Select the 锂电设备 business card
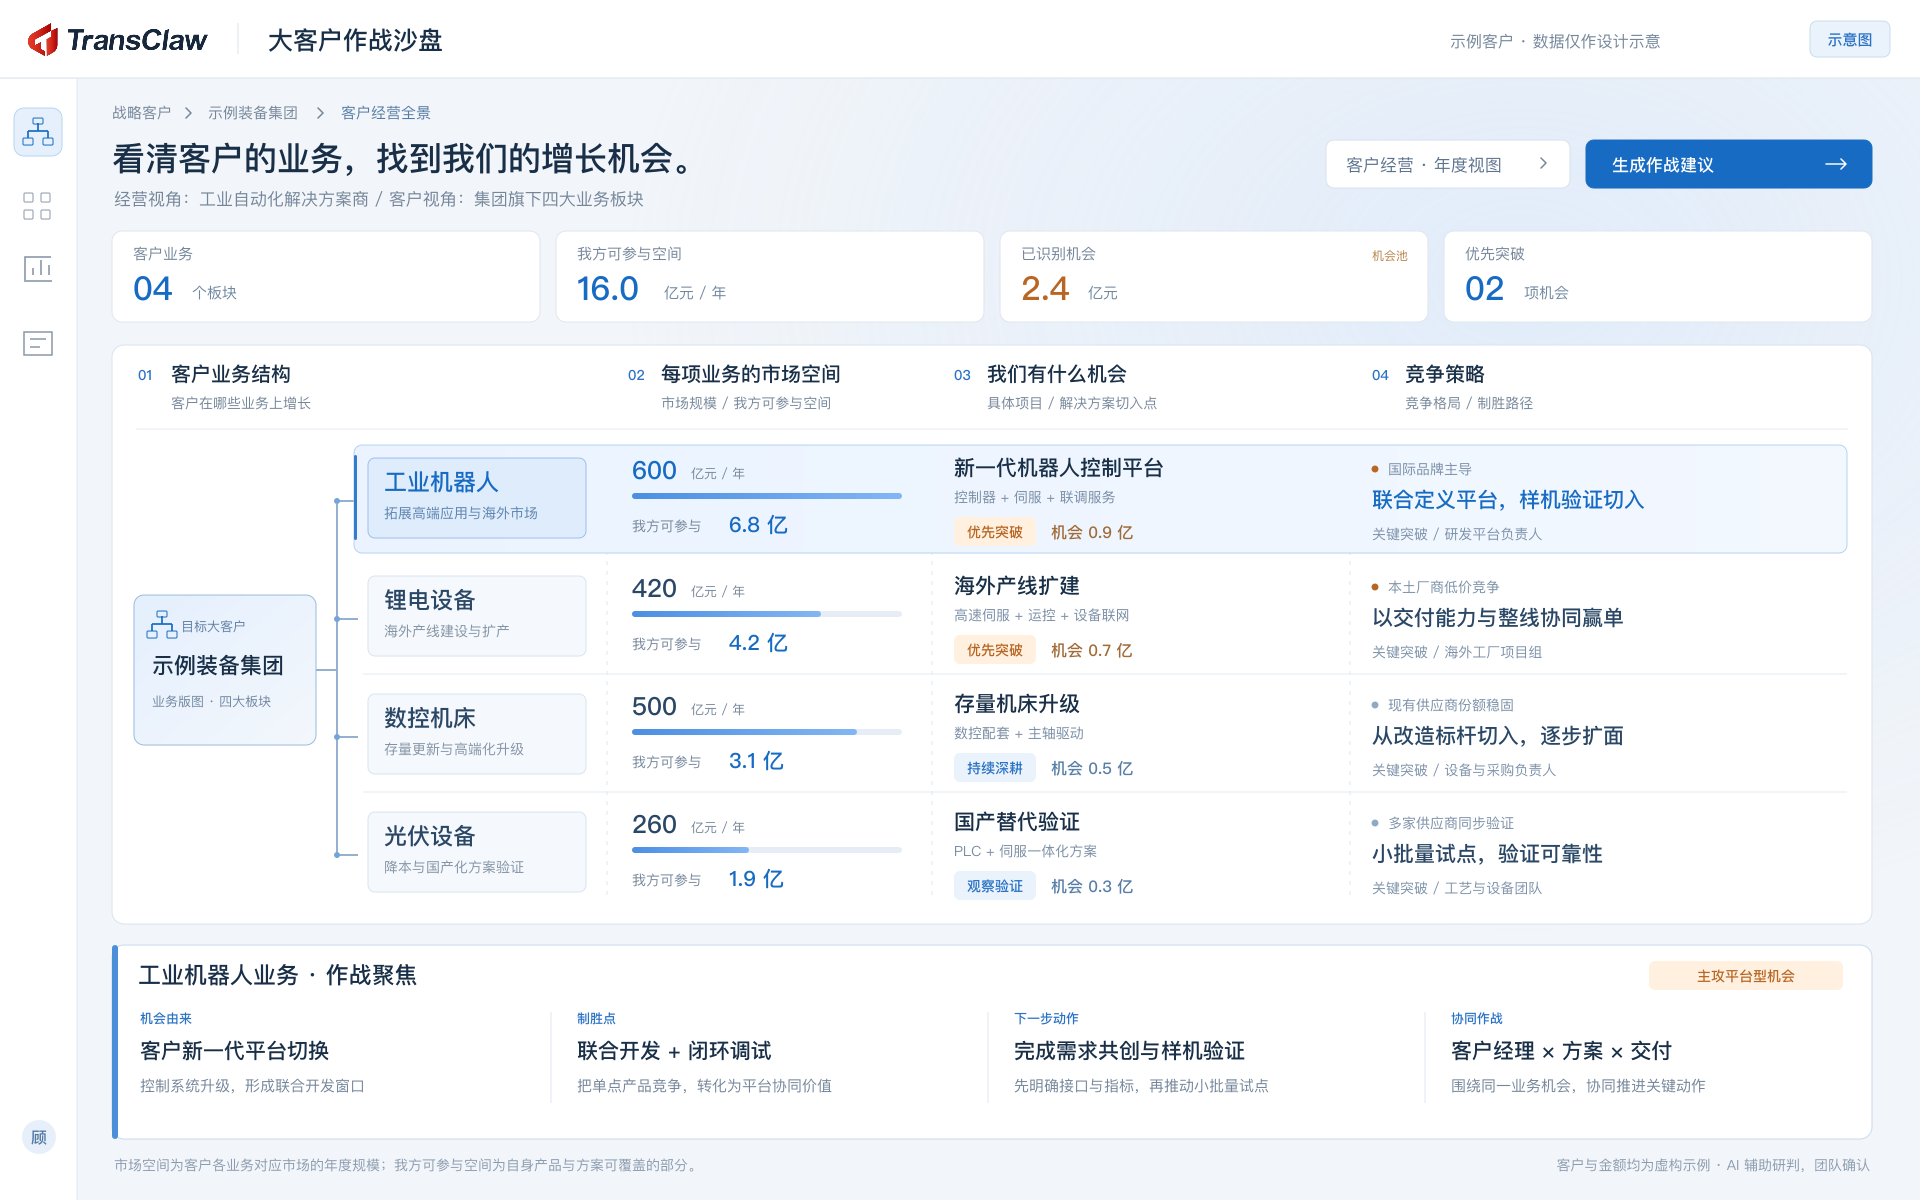Screen dimensions: 1920x1200 pos(477,616)
